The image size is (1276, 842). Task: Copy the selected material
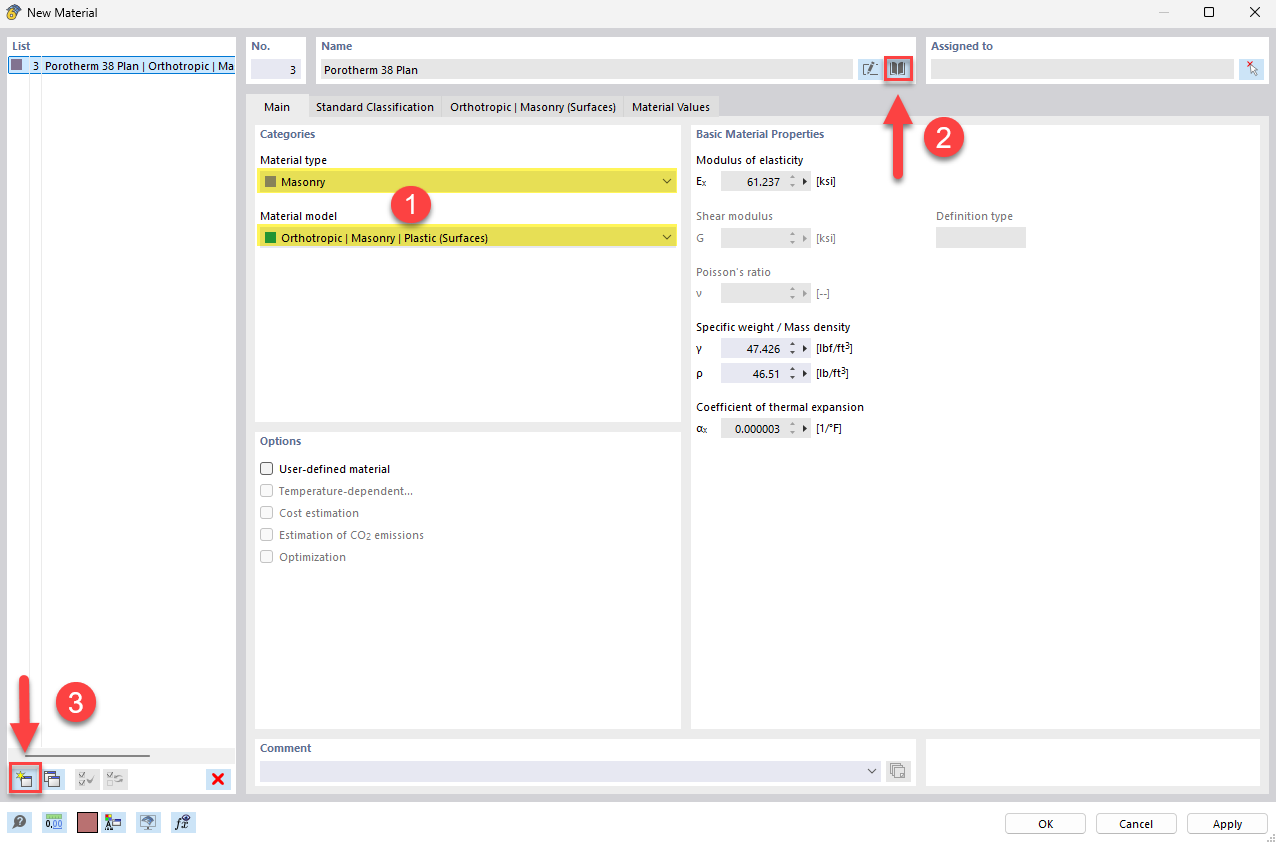click(x=52, y=778)
